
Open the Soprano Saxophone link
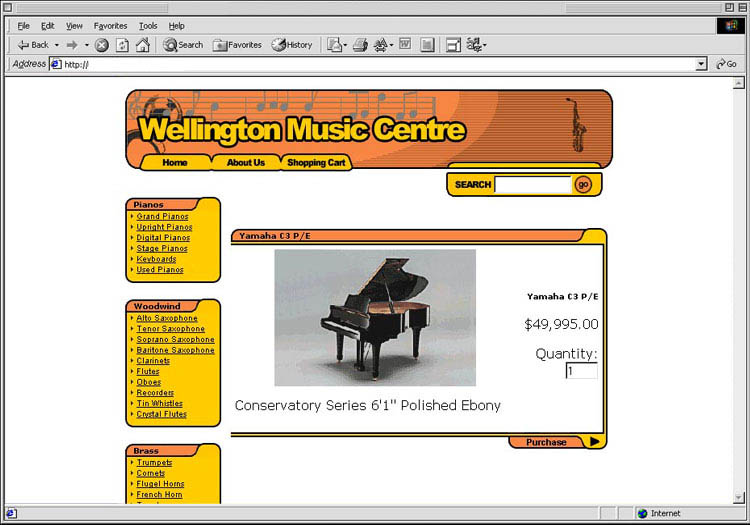[x=175, y=339]
